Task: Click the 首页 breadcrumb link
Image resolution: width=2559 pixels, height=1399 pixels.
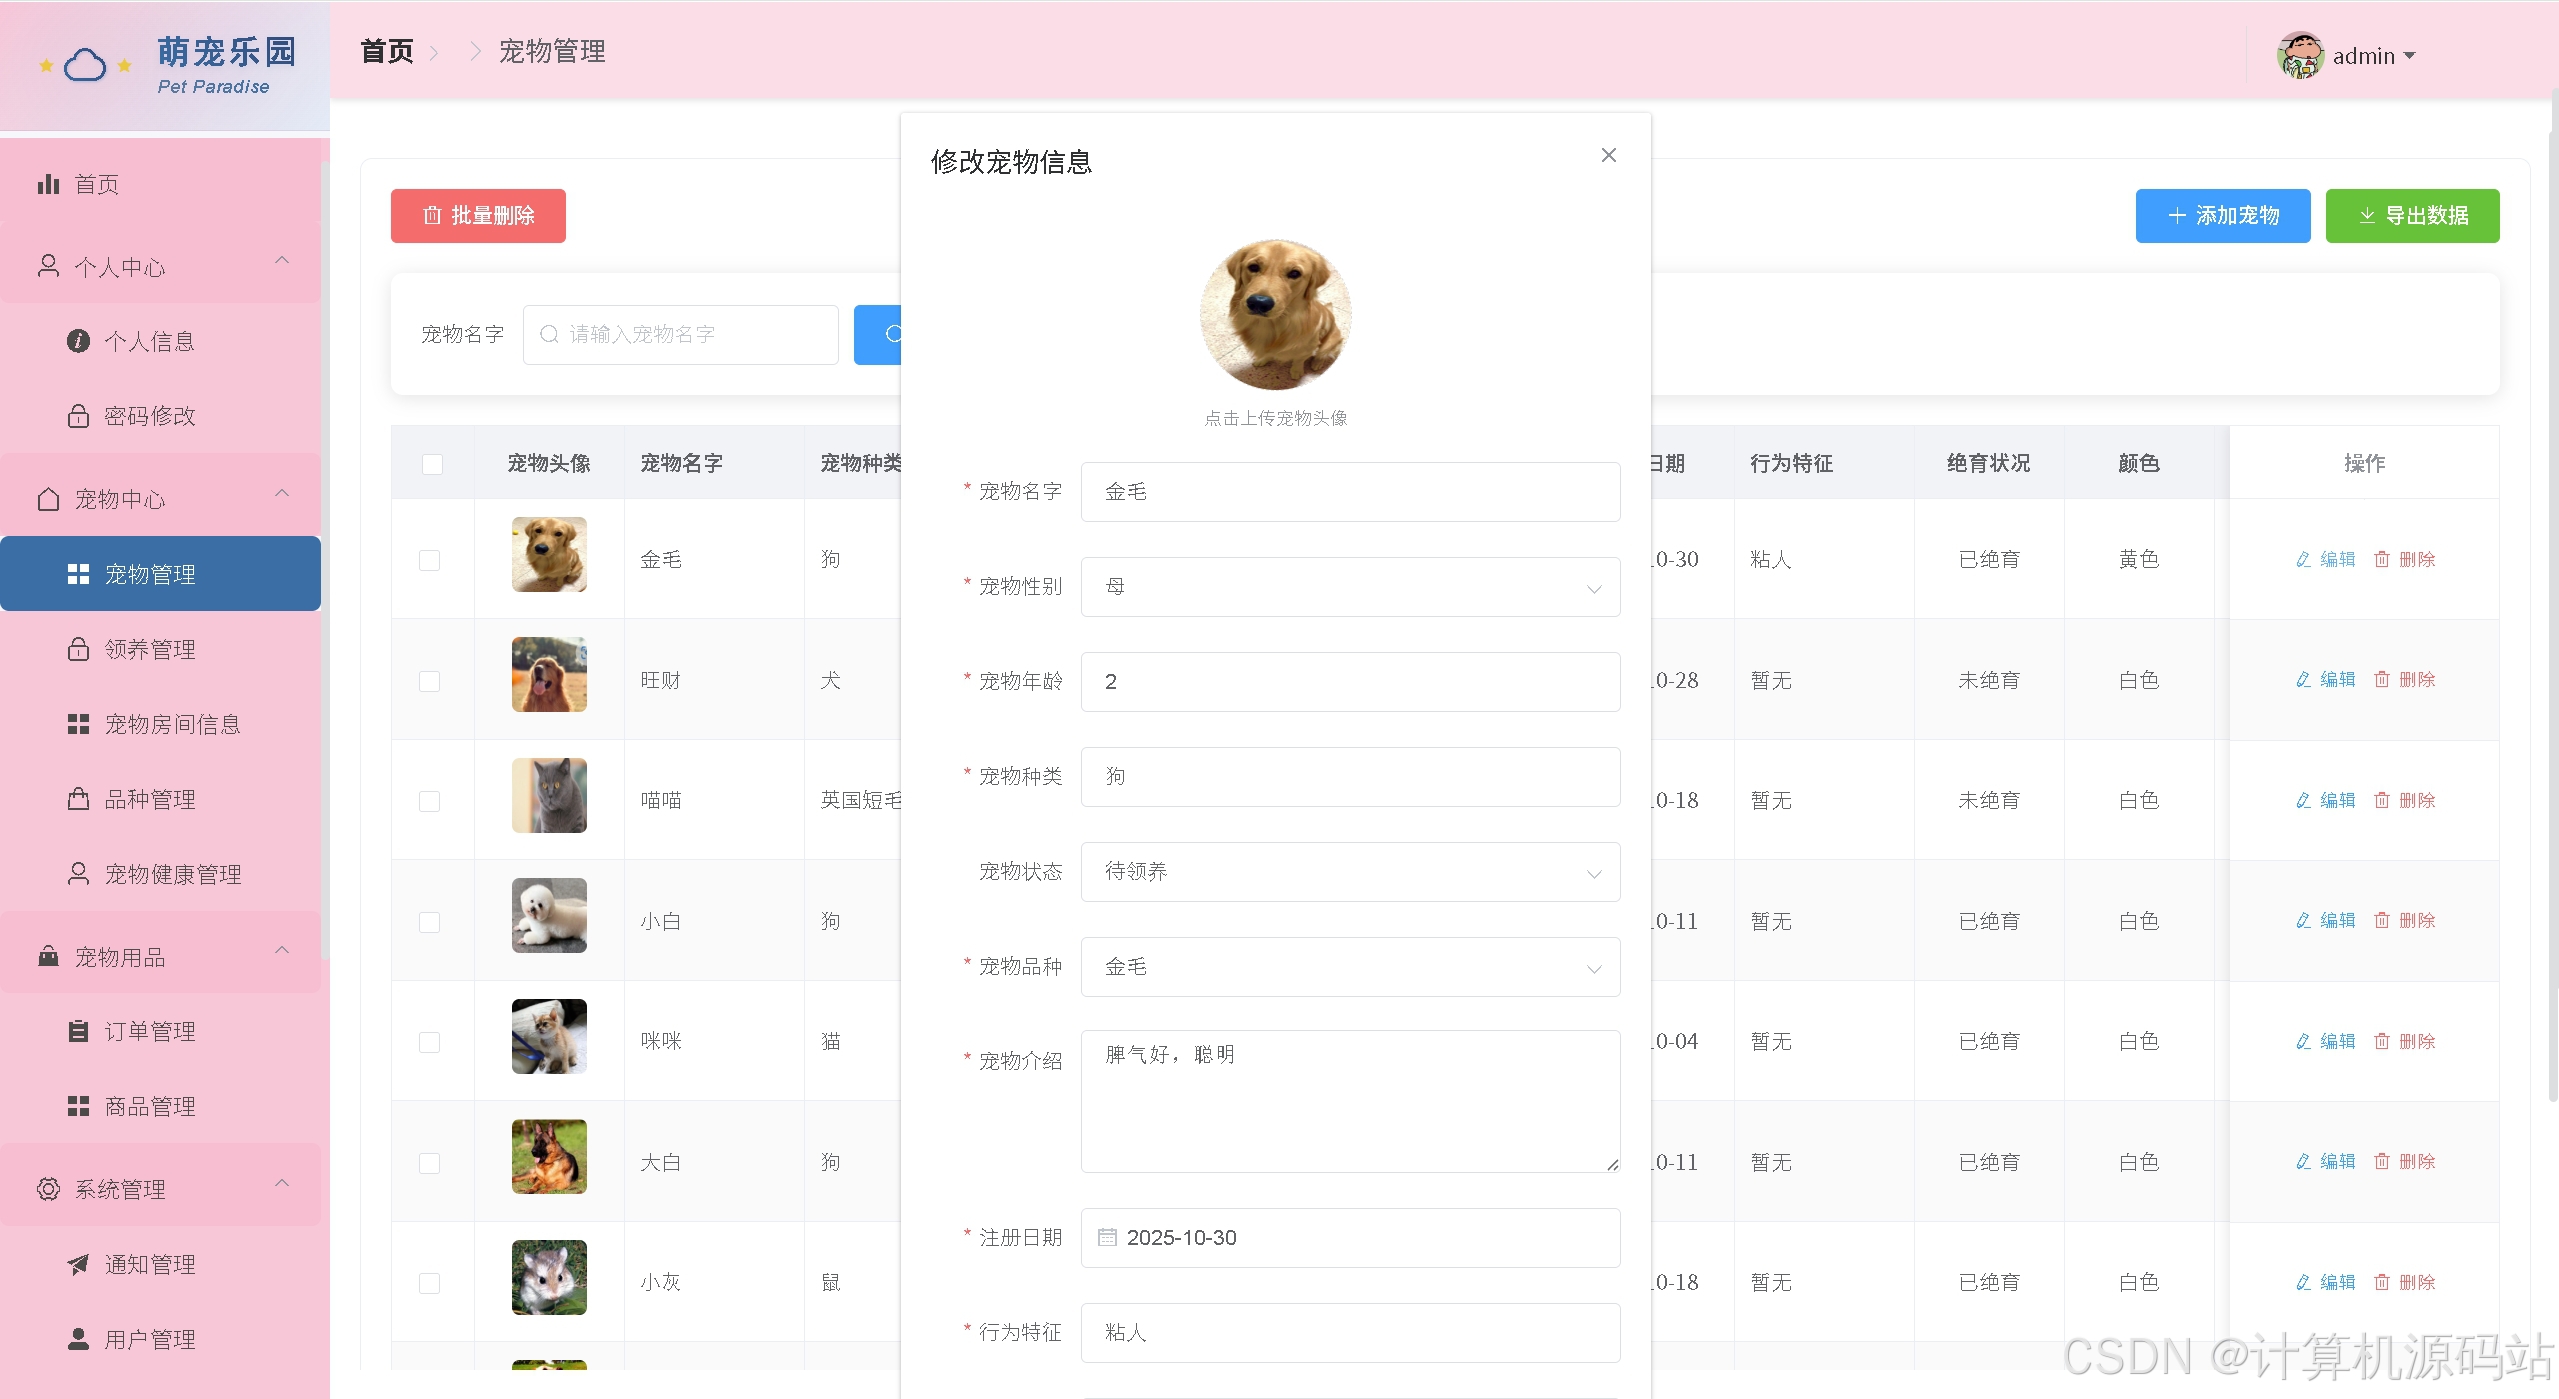Action: coord(387,51)
